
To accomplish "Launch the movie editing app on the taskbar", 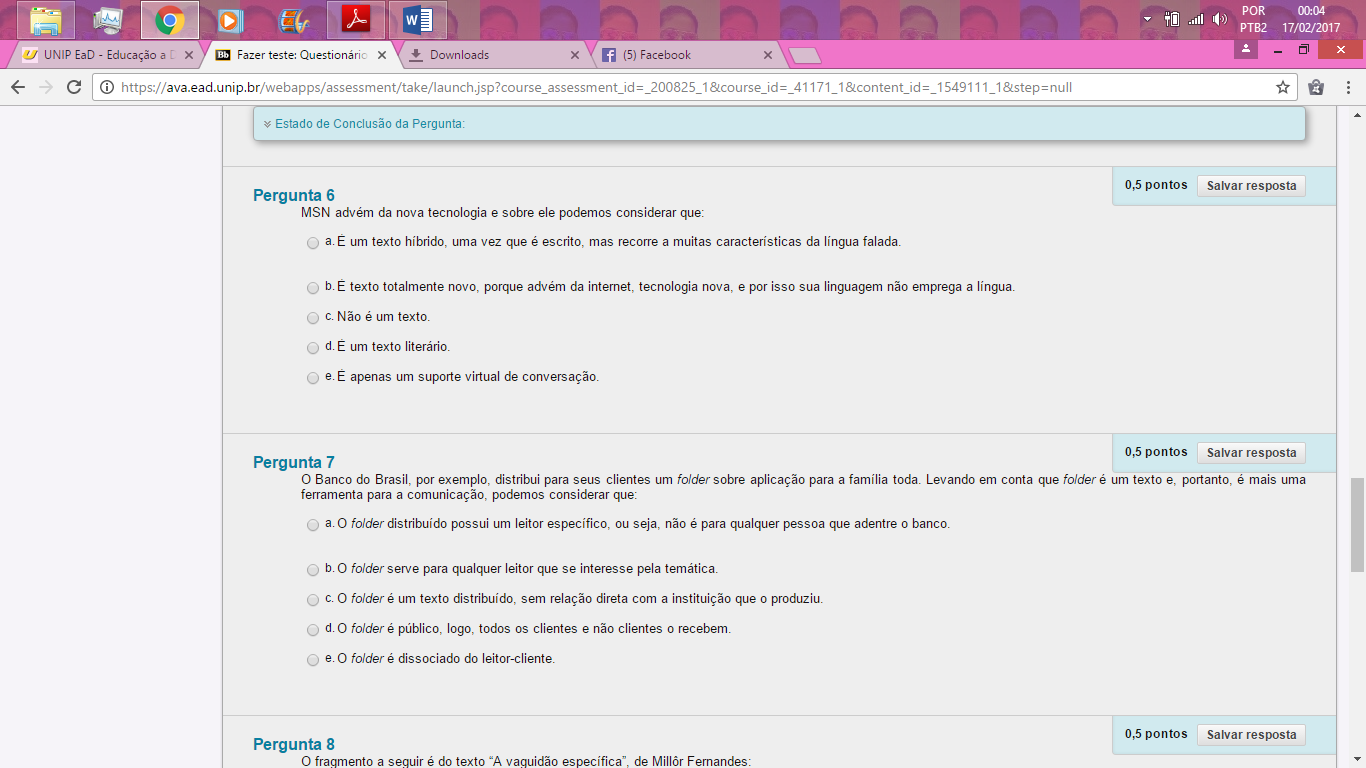I will pyautogui.click(x=294, y=18).
